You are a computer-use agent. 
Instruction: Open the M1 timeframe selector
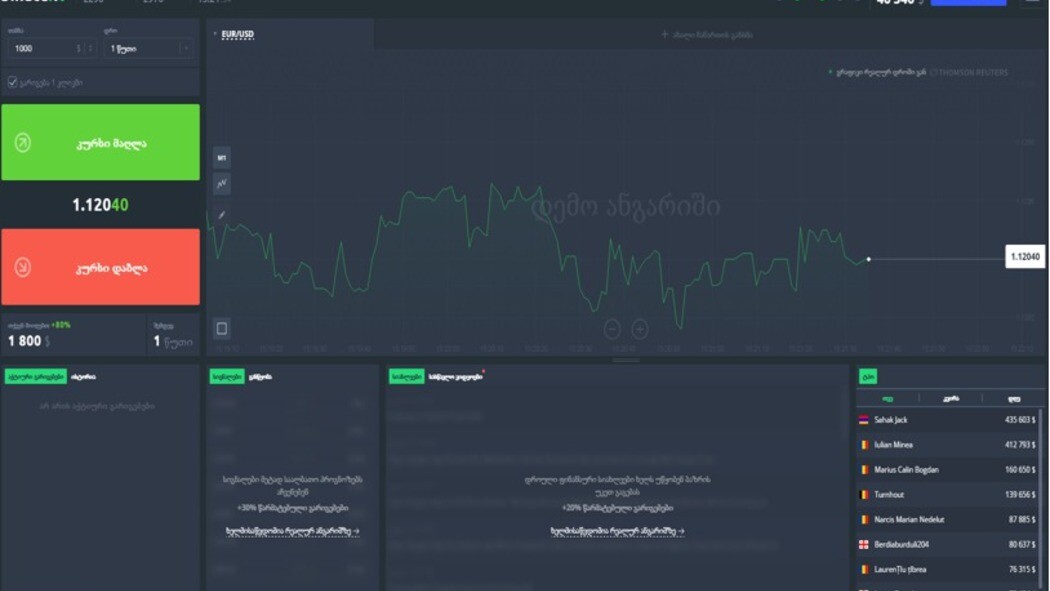222,158
